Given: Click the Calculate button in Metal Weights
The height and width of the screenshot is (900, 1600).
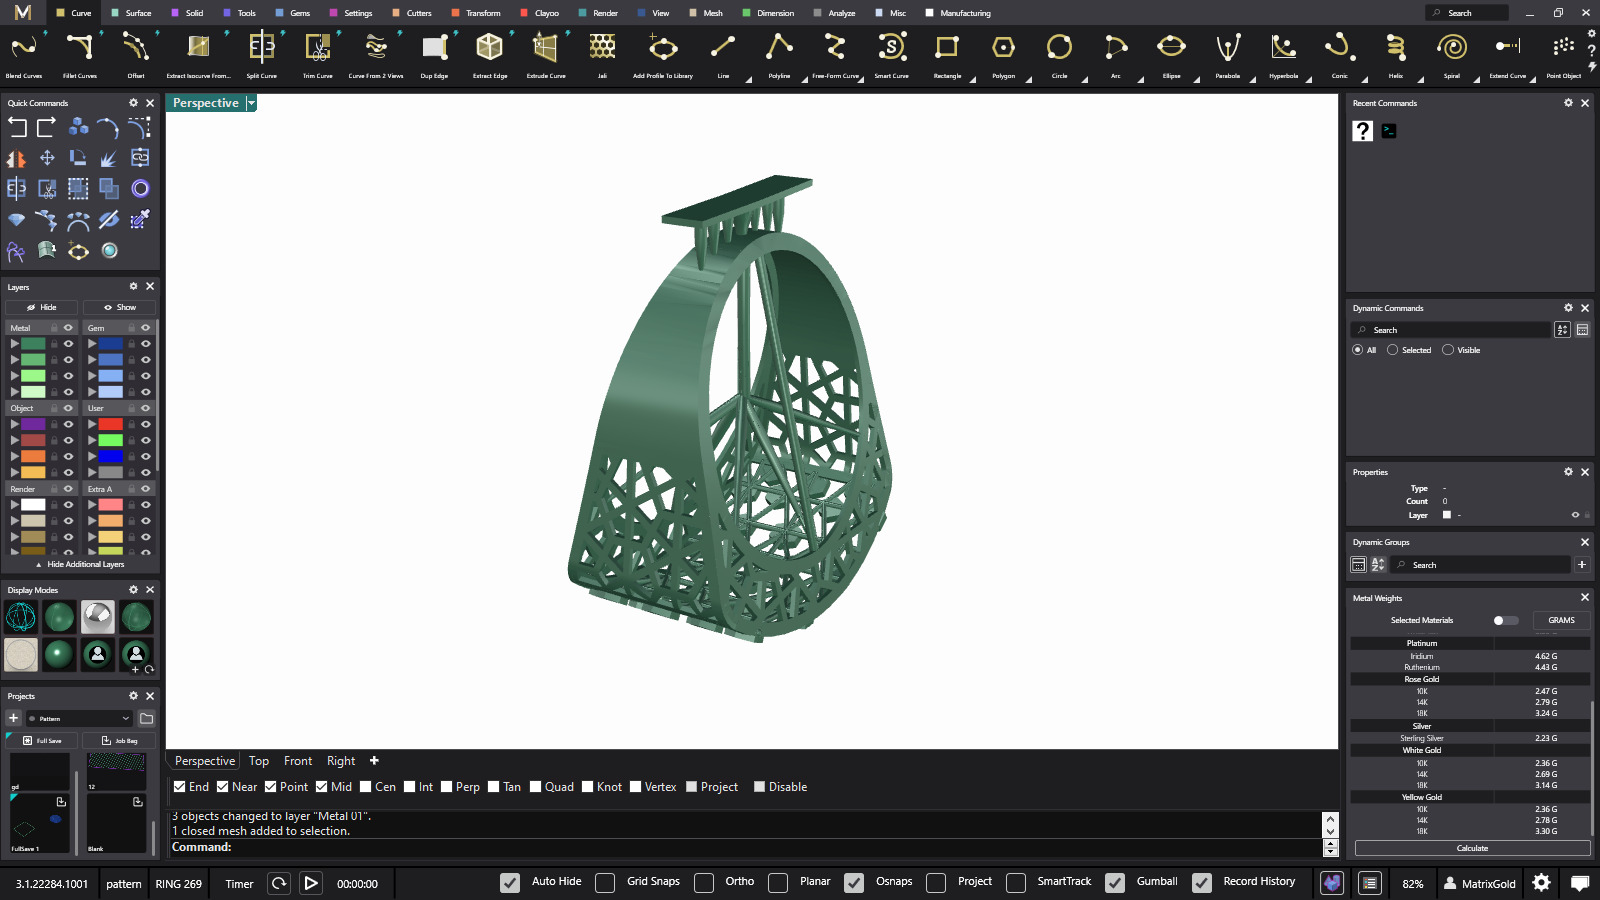Looking at the screenshot, I should coord(1472,848).
